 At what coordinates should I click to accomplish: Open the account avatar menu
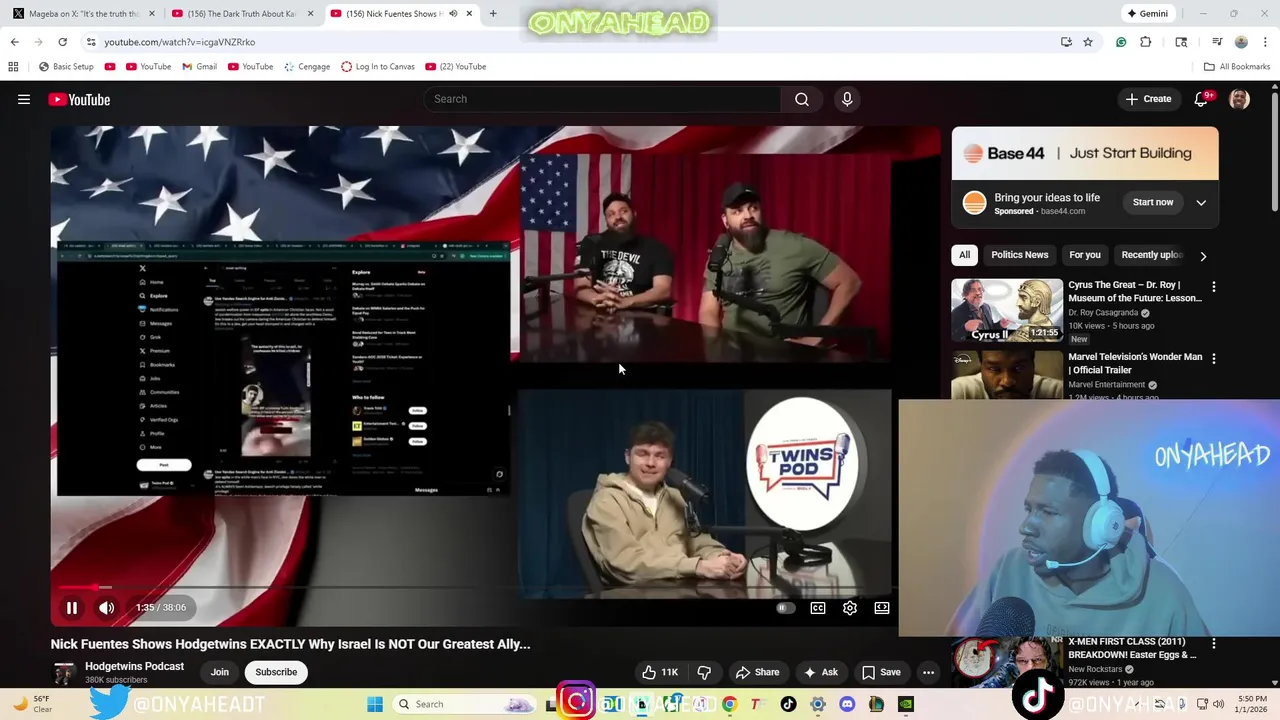[1239, 99]
